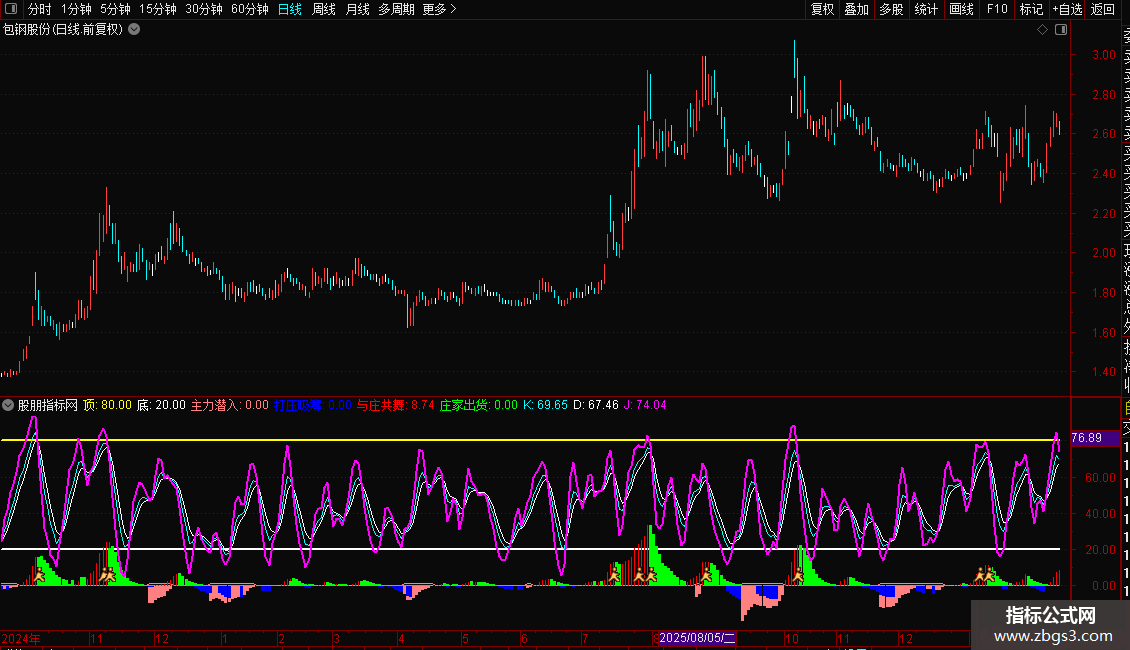Click the 统计 statistics button

click(926, 9)
